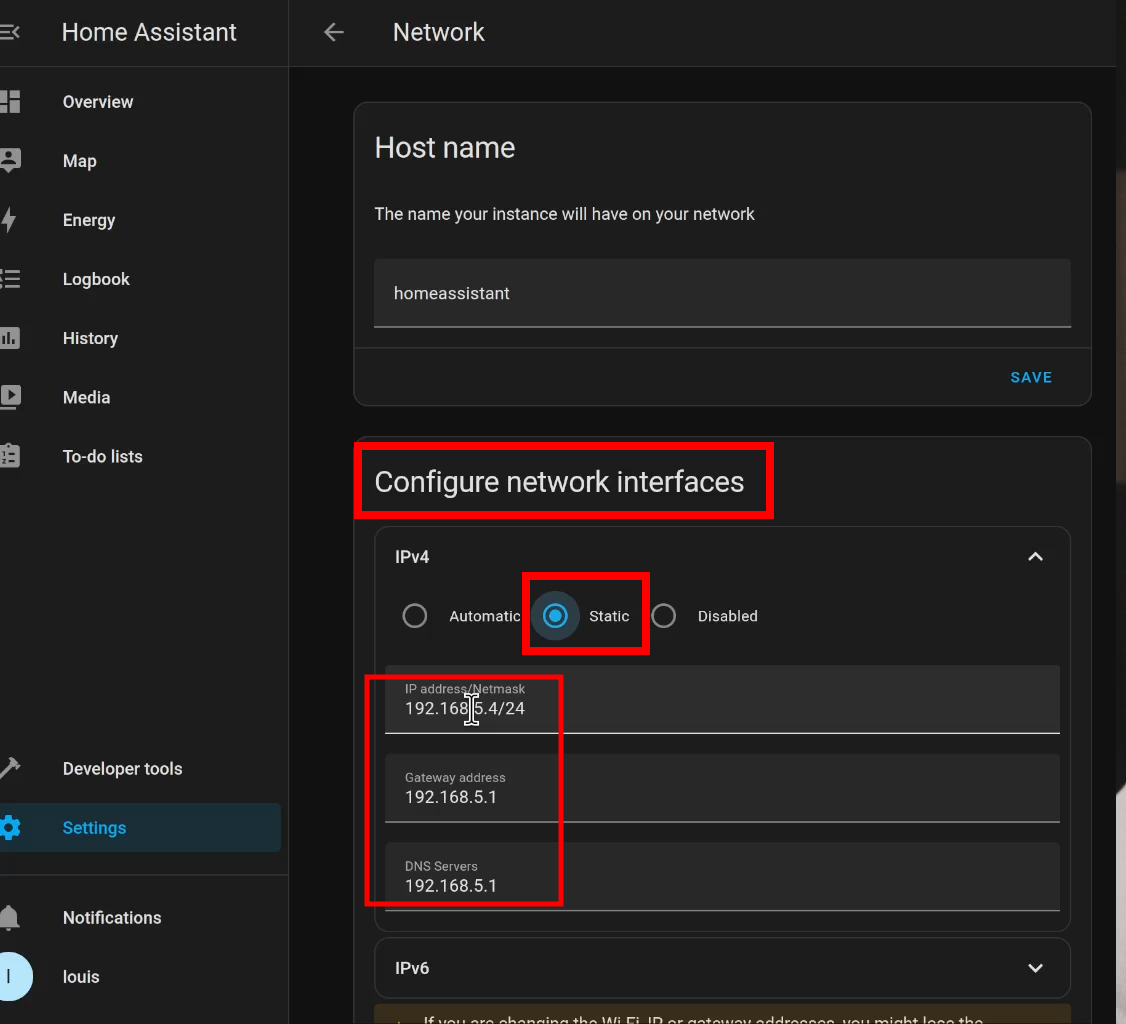The width and height of the screenshot is (1126, 1024).
Task: Collapse the IPv4 section chevron
Action: [x=1036, y=557]
